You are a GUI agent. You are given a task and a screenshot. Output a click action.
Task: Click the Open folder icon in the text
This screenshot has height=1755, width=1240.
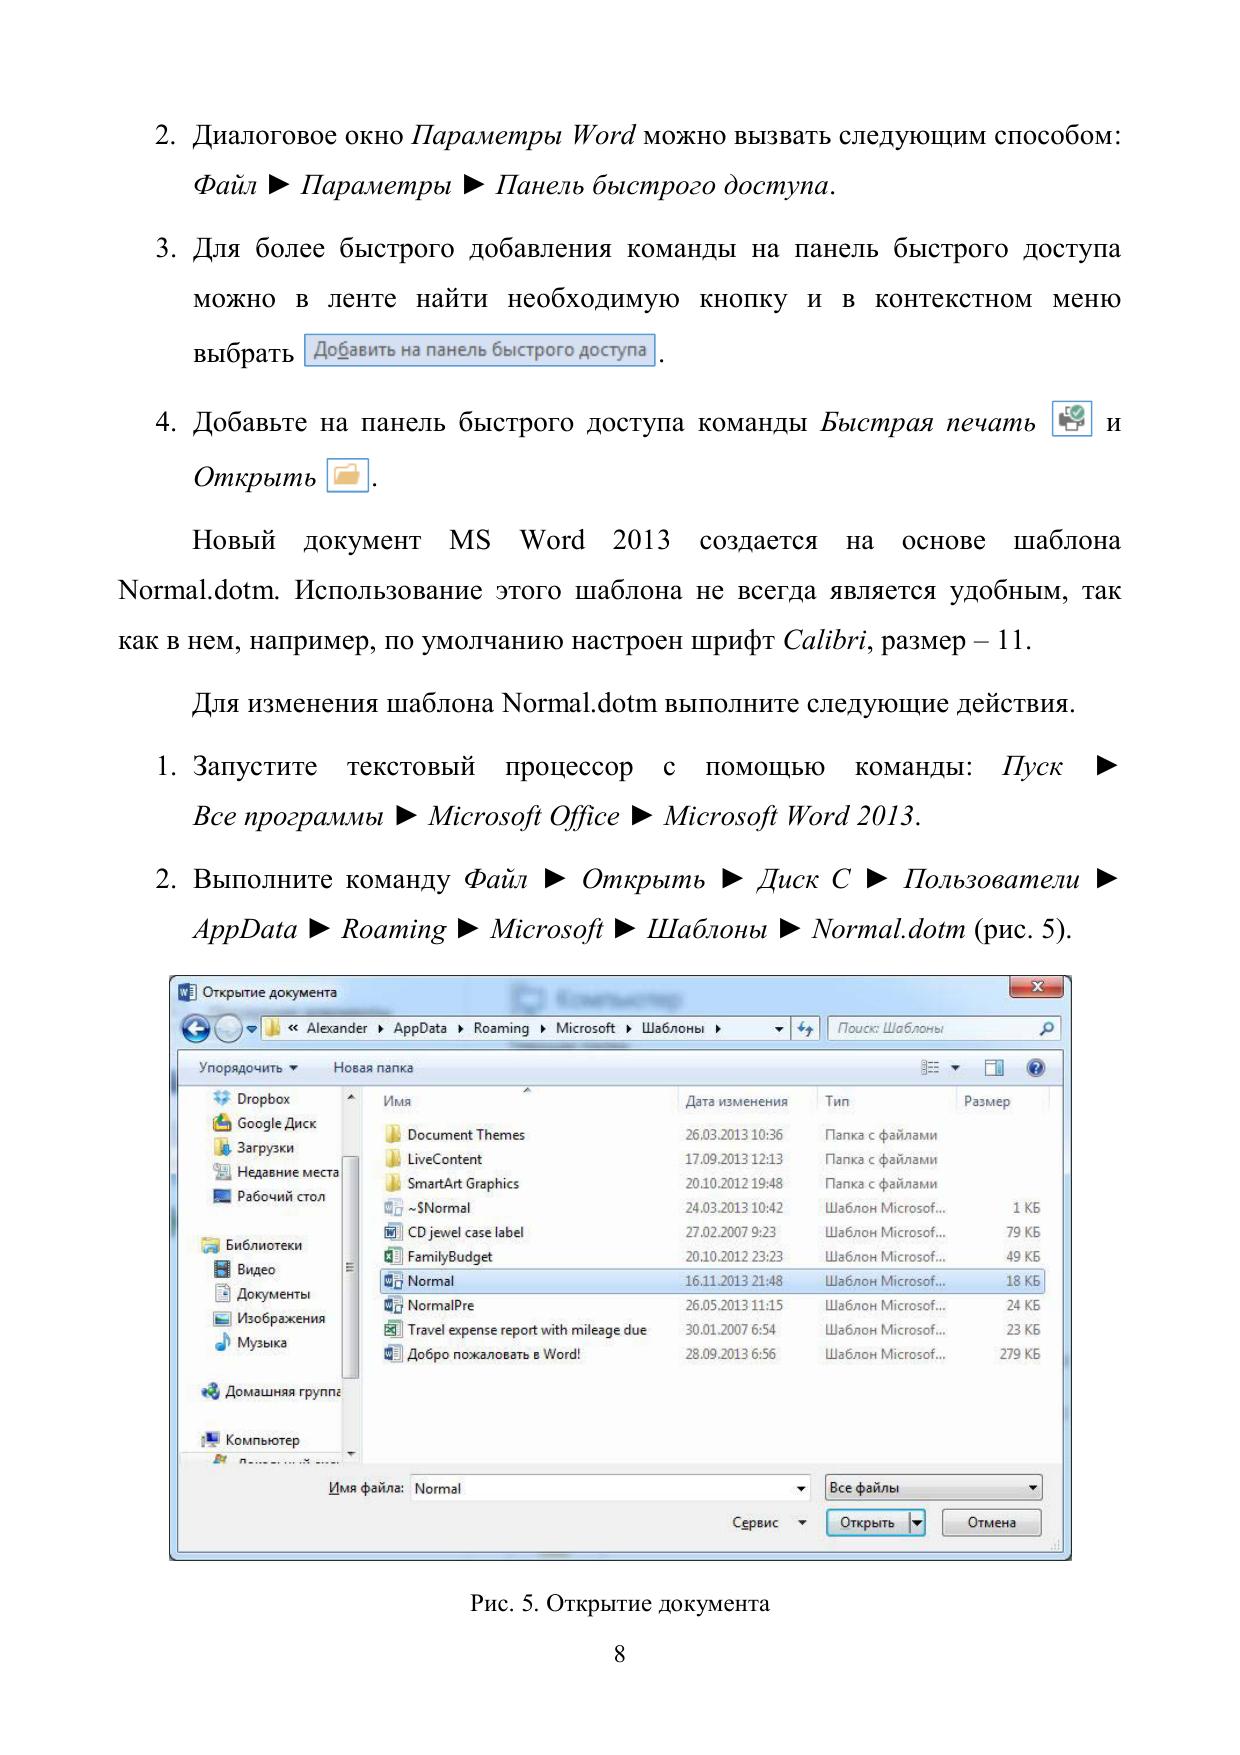pos(347,475)
